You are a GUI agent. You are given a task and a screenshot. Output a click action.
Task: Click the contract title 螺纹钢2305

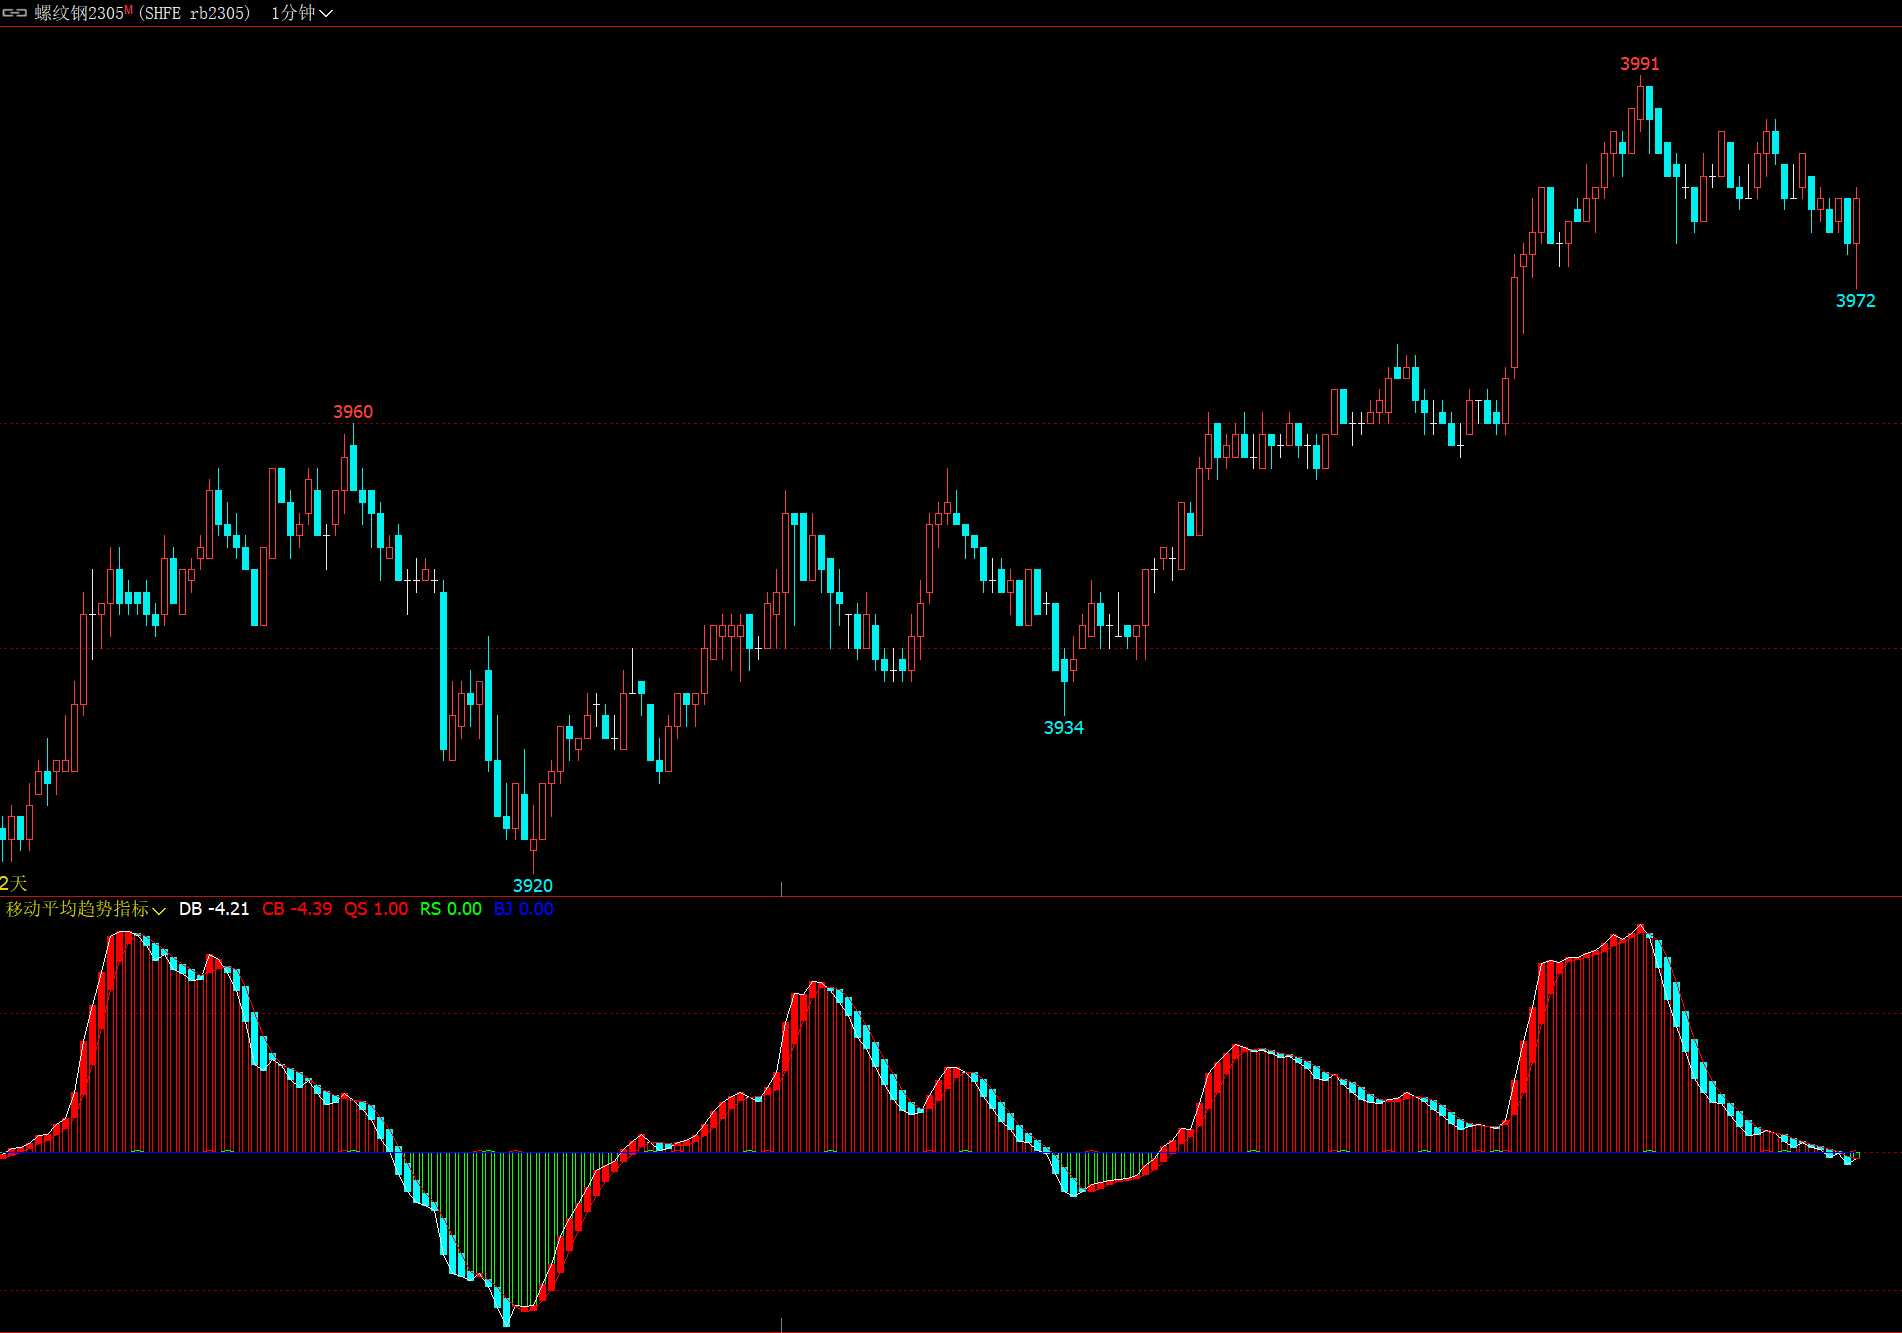point(79,13)
